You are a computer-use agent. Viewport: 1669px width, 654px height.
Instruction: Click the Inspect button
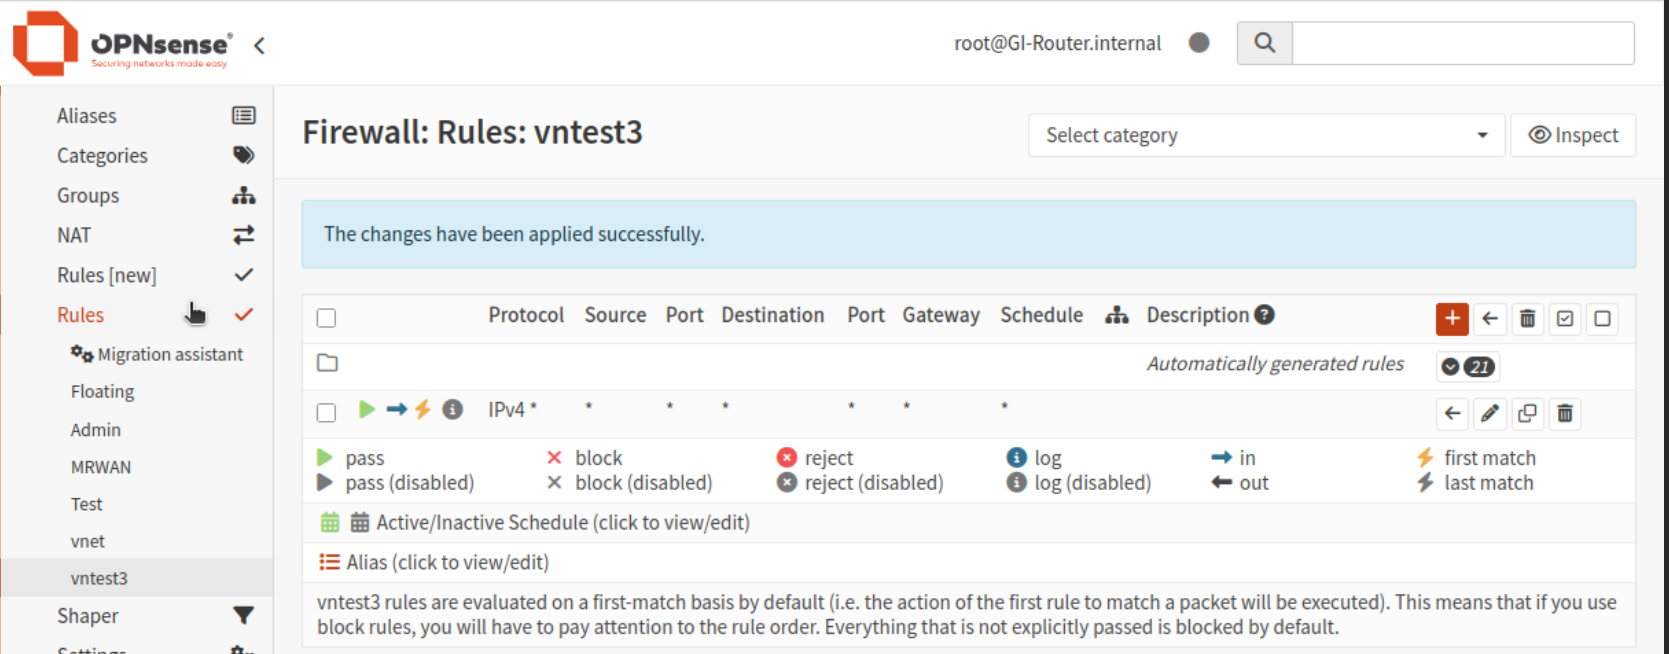1572,135
